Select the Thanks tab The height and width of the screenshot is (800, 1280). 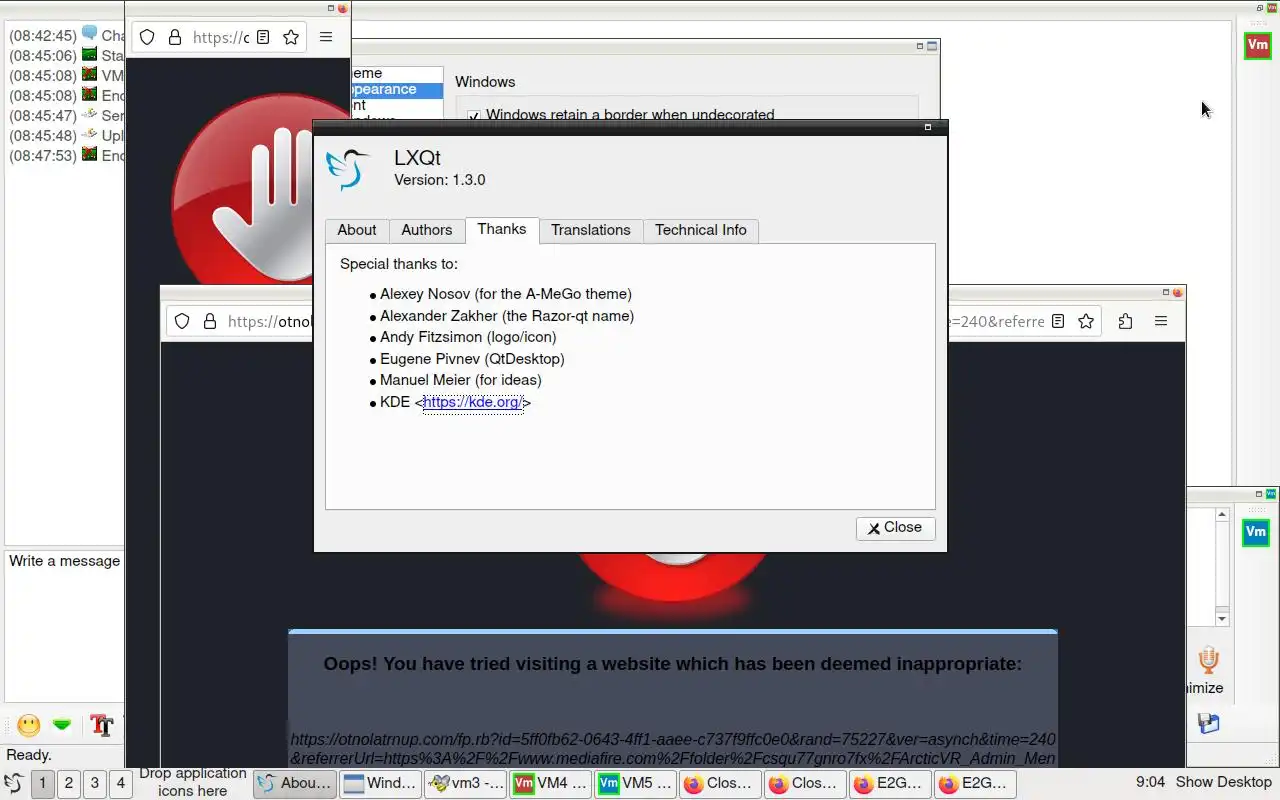(x=502, y=229)
